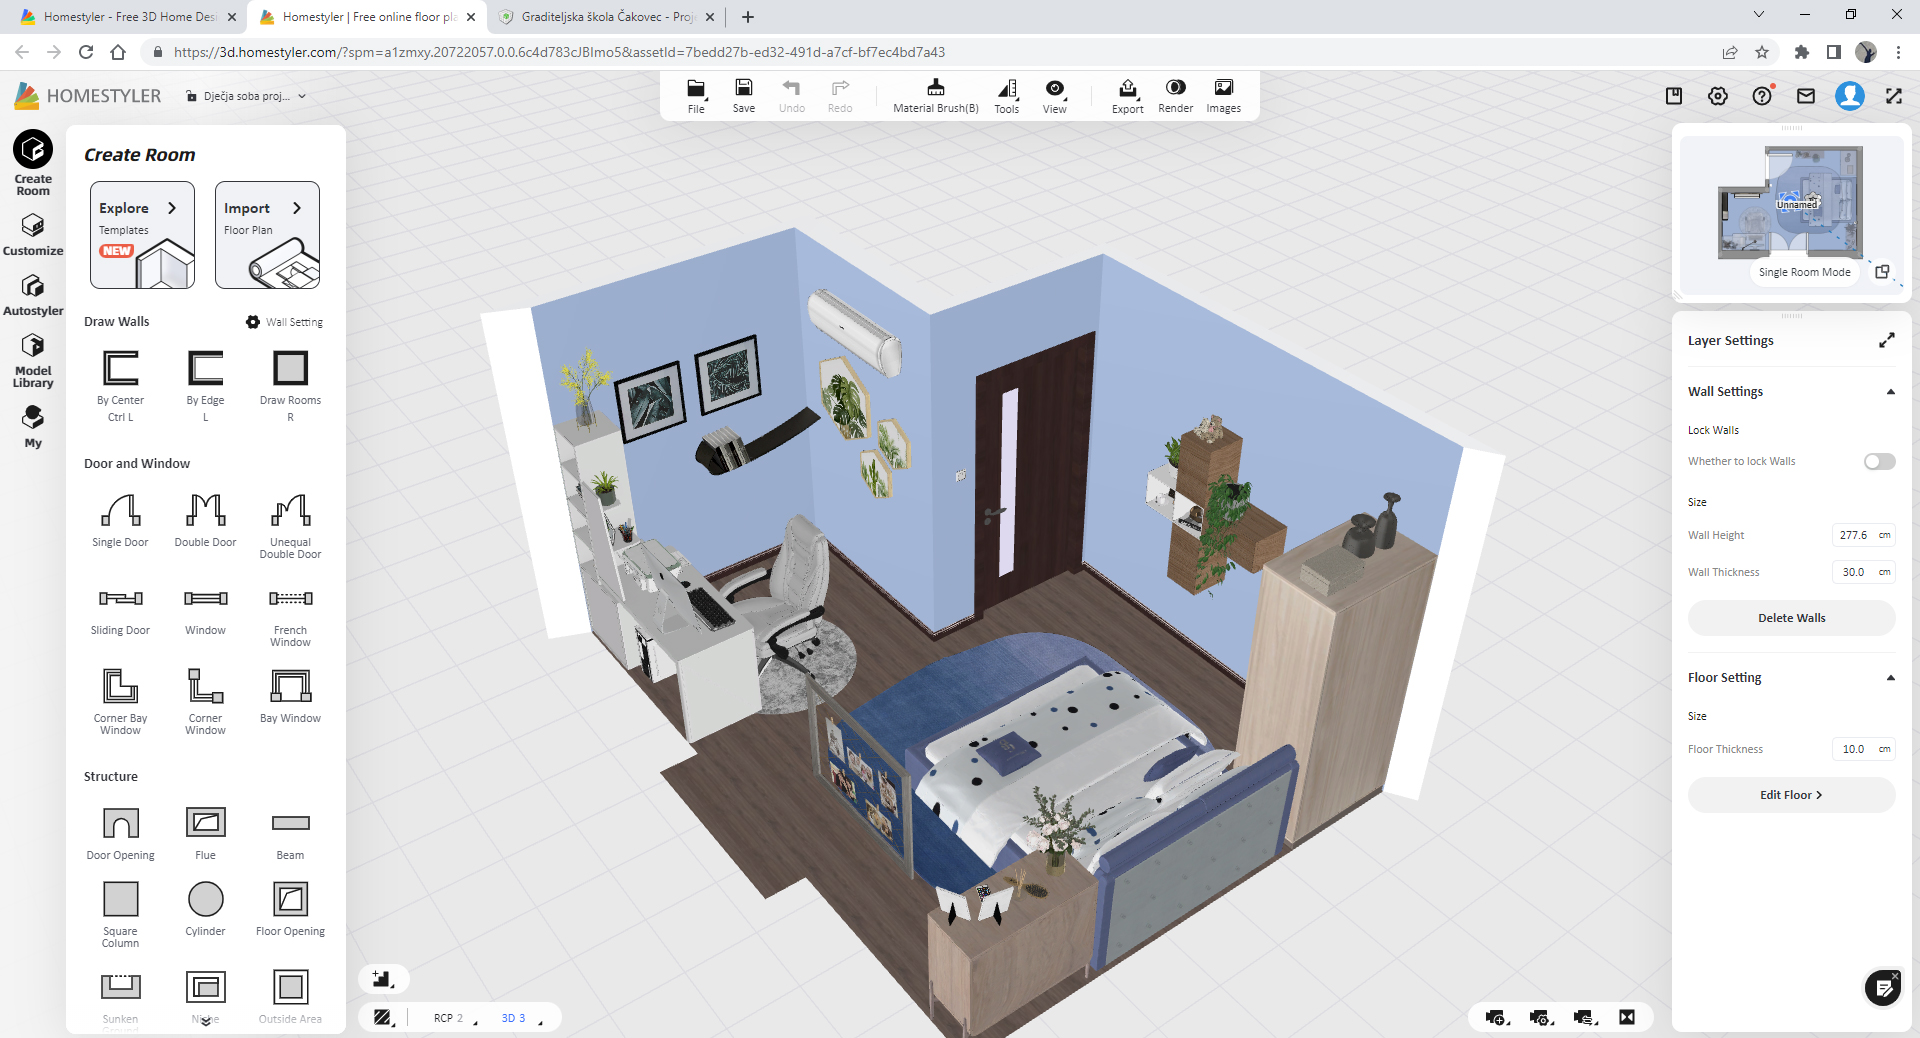Click the Wall Height input field
1920x1038 pixels.
pyautogui.click(x=1853, y=535)
